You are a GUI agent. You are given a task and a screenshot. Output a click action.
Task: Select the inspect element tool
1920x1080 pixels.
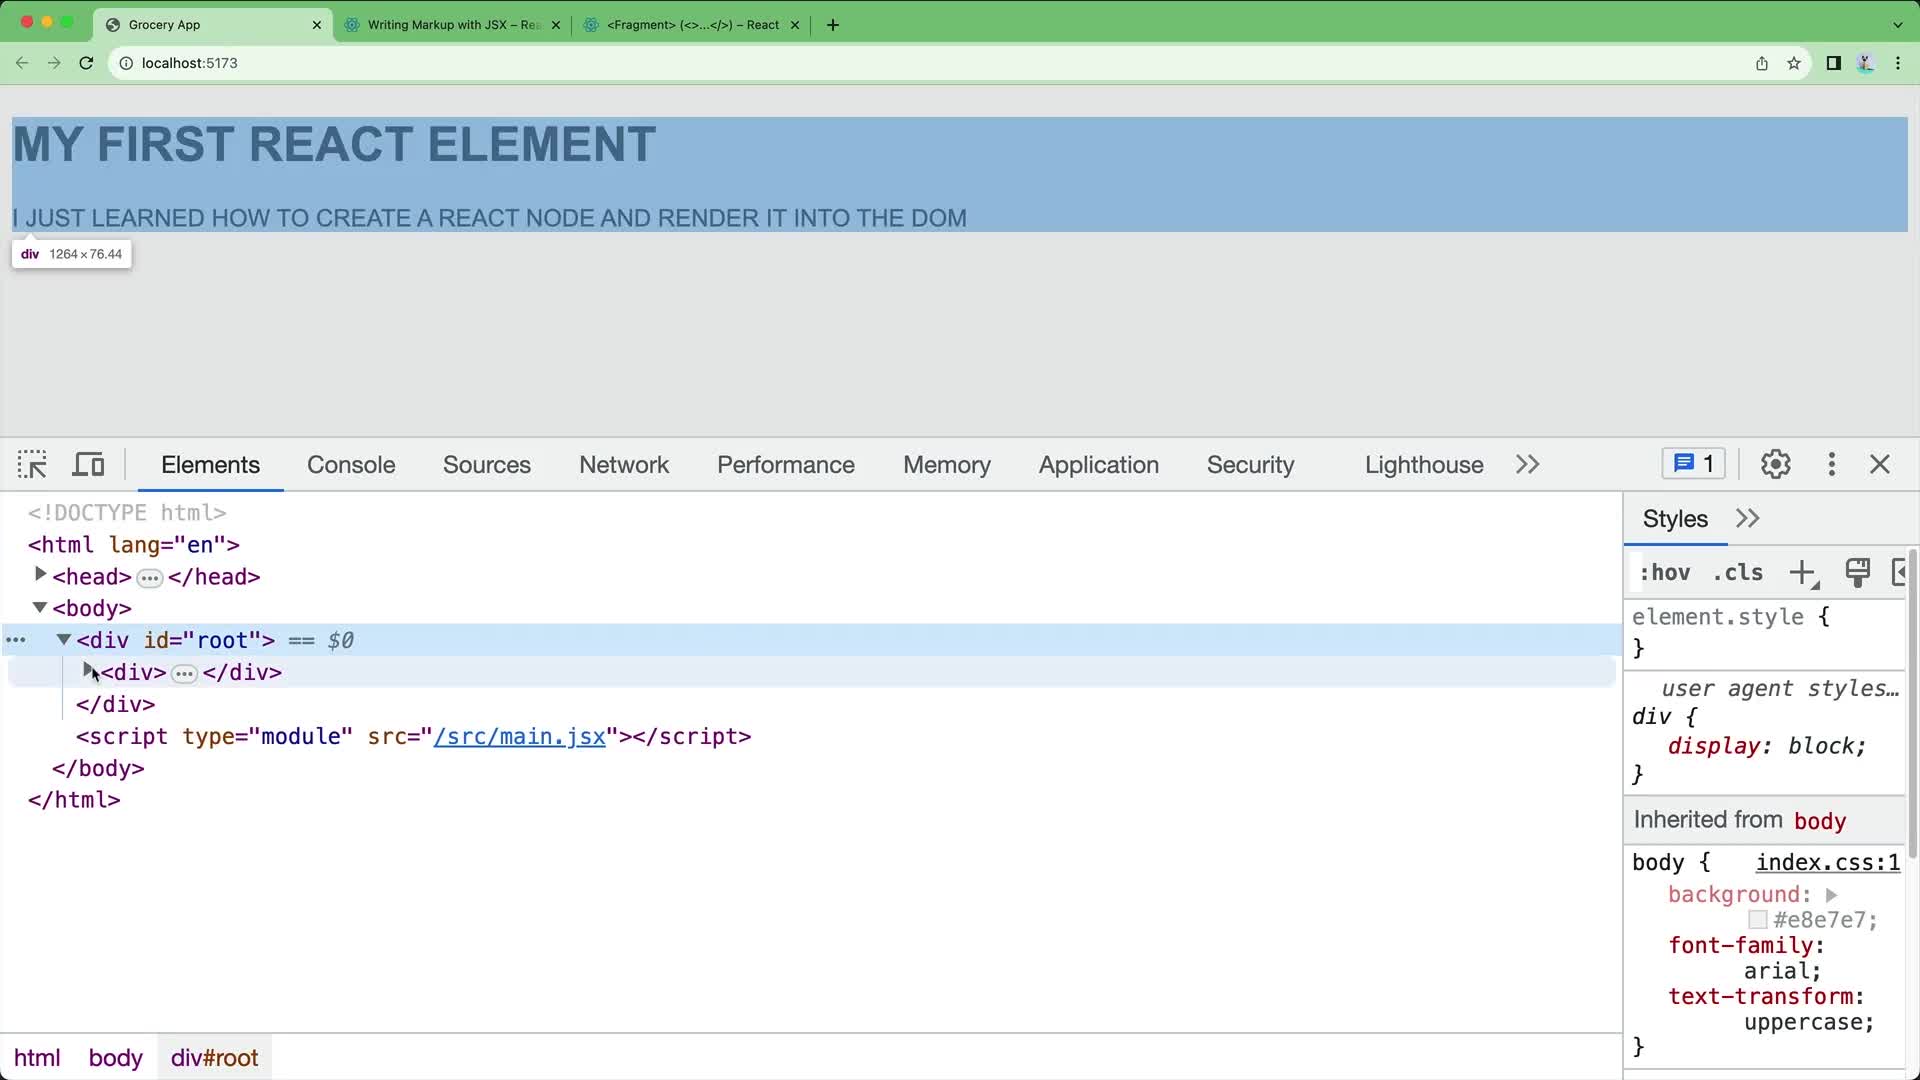tap(32, 464)
